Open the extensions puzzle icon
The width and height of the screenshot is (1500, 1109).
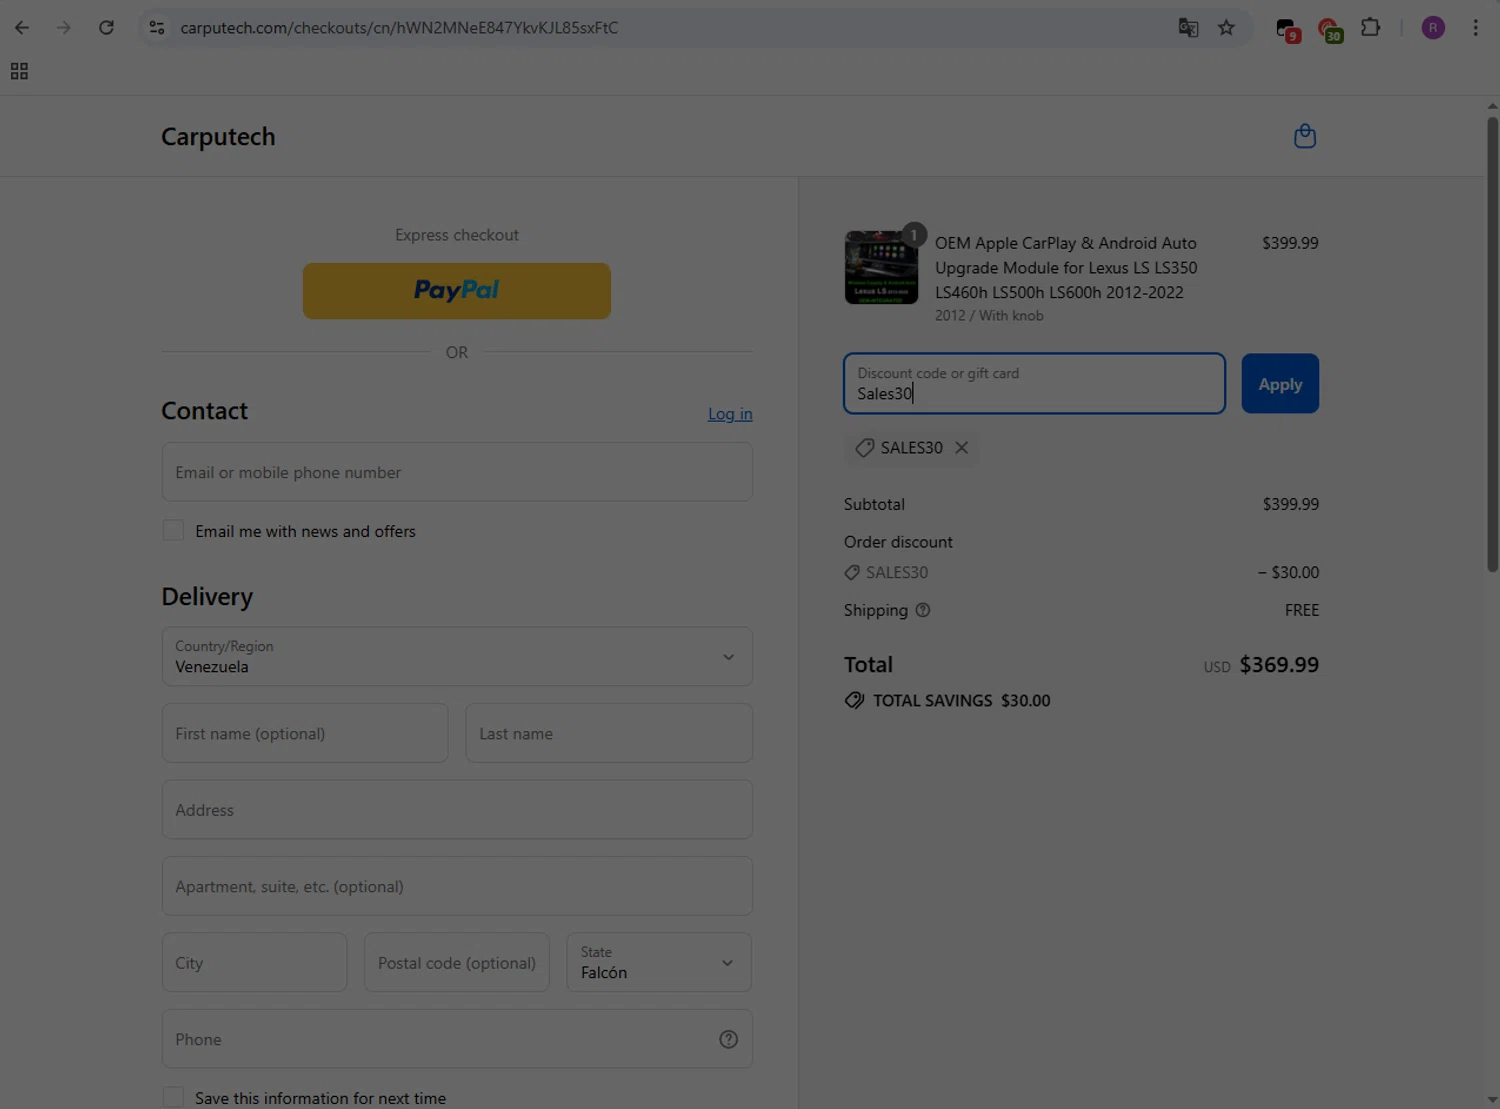pos(1371,28)
